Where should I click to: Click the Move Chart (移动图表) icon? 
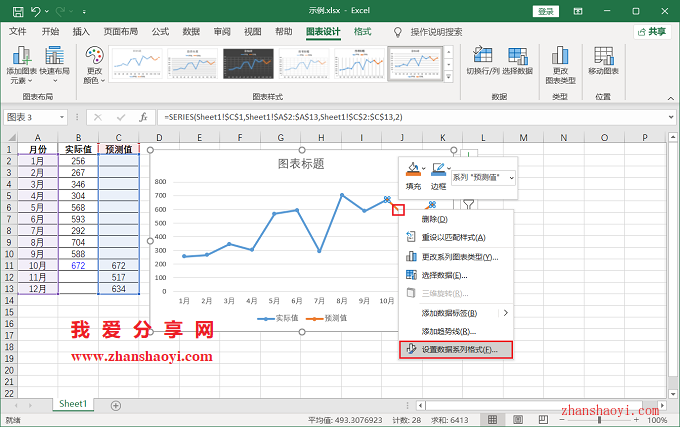click(603, 55)
